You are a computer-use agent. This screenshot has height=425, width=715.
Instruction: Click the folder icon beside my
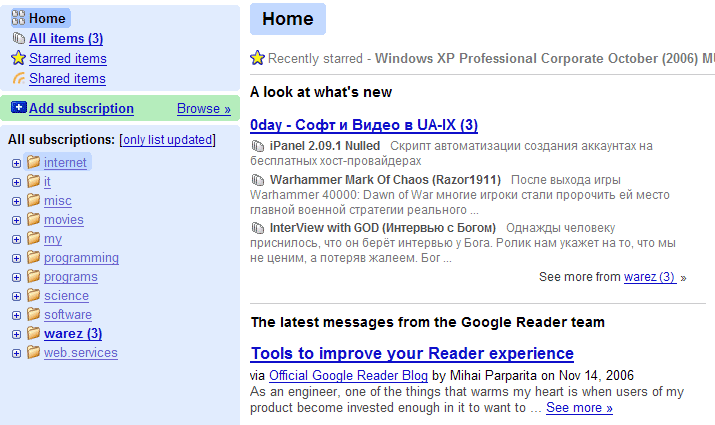pos(33,238)
